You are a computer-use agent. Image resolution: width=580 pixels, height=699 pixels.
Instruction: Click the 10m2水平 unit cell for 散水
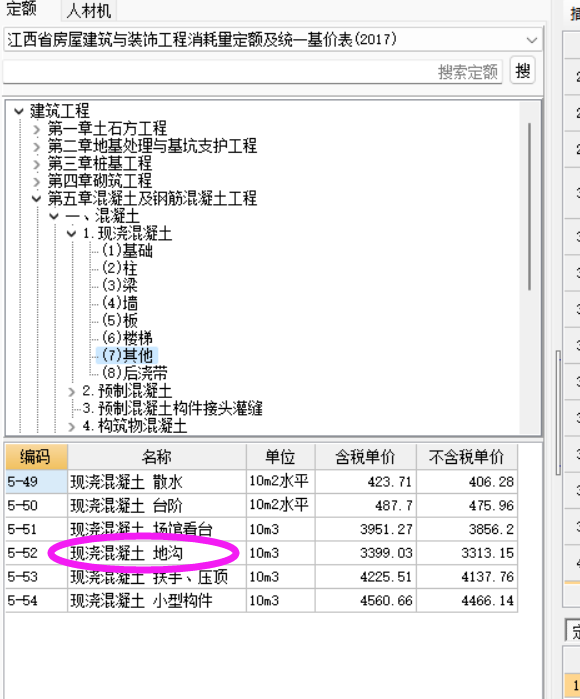pyautogui.click(x=280, y=482)
